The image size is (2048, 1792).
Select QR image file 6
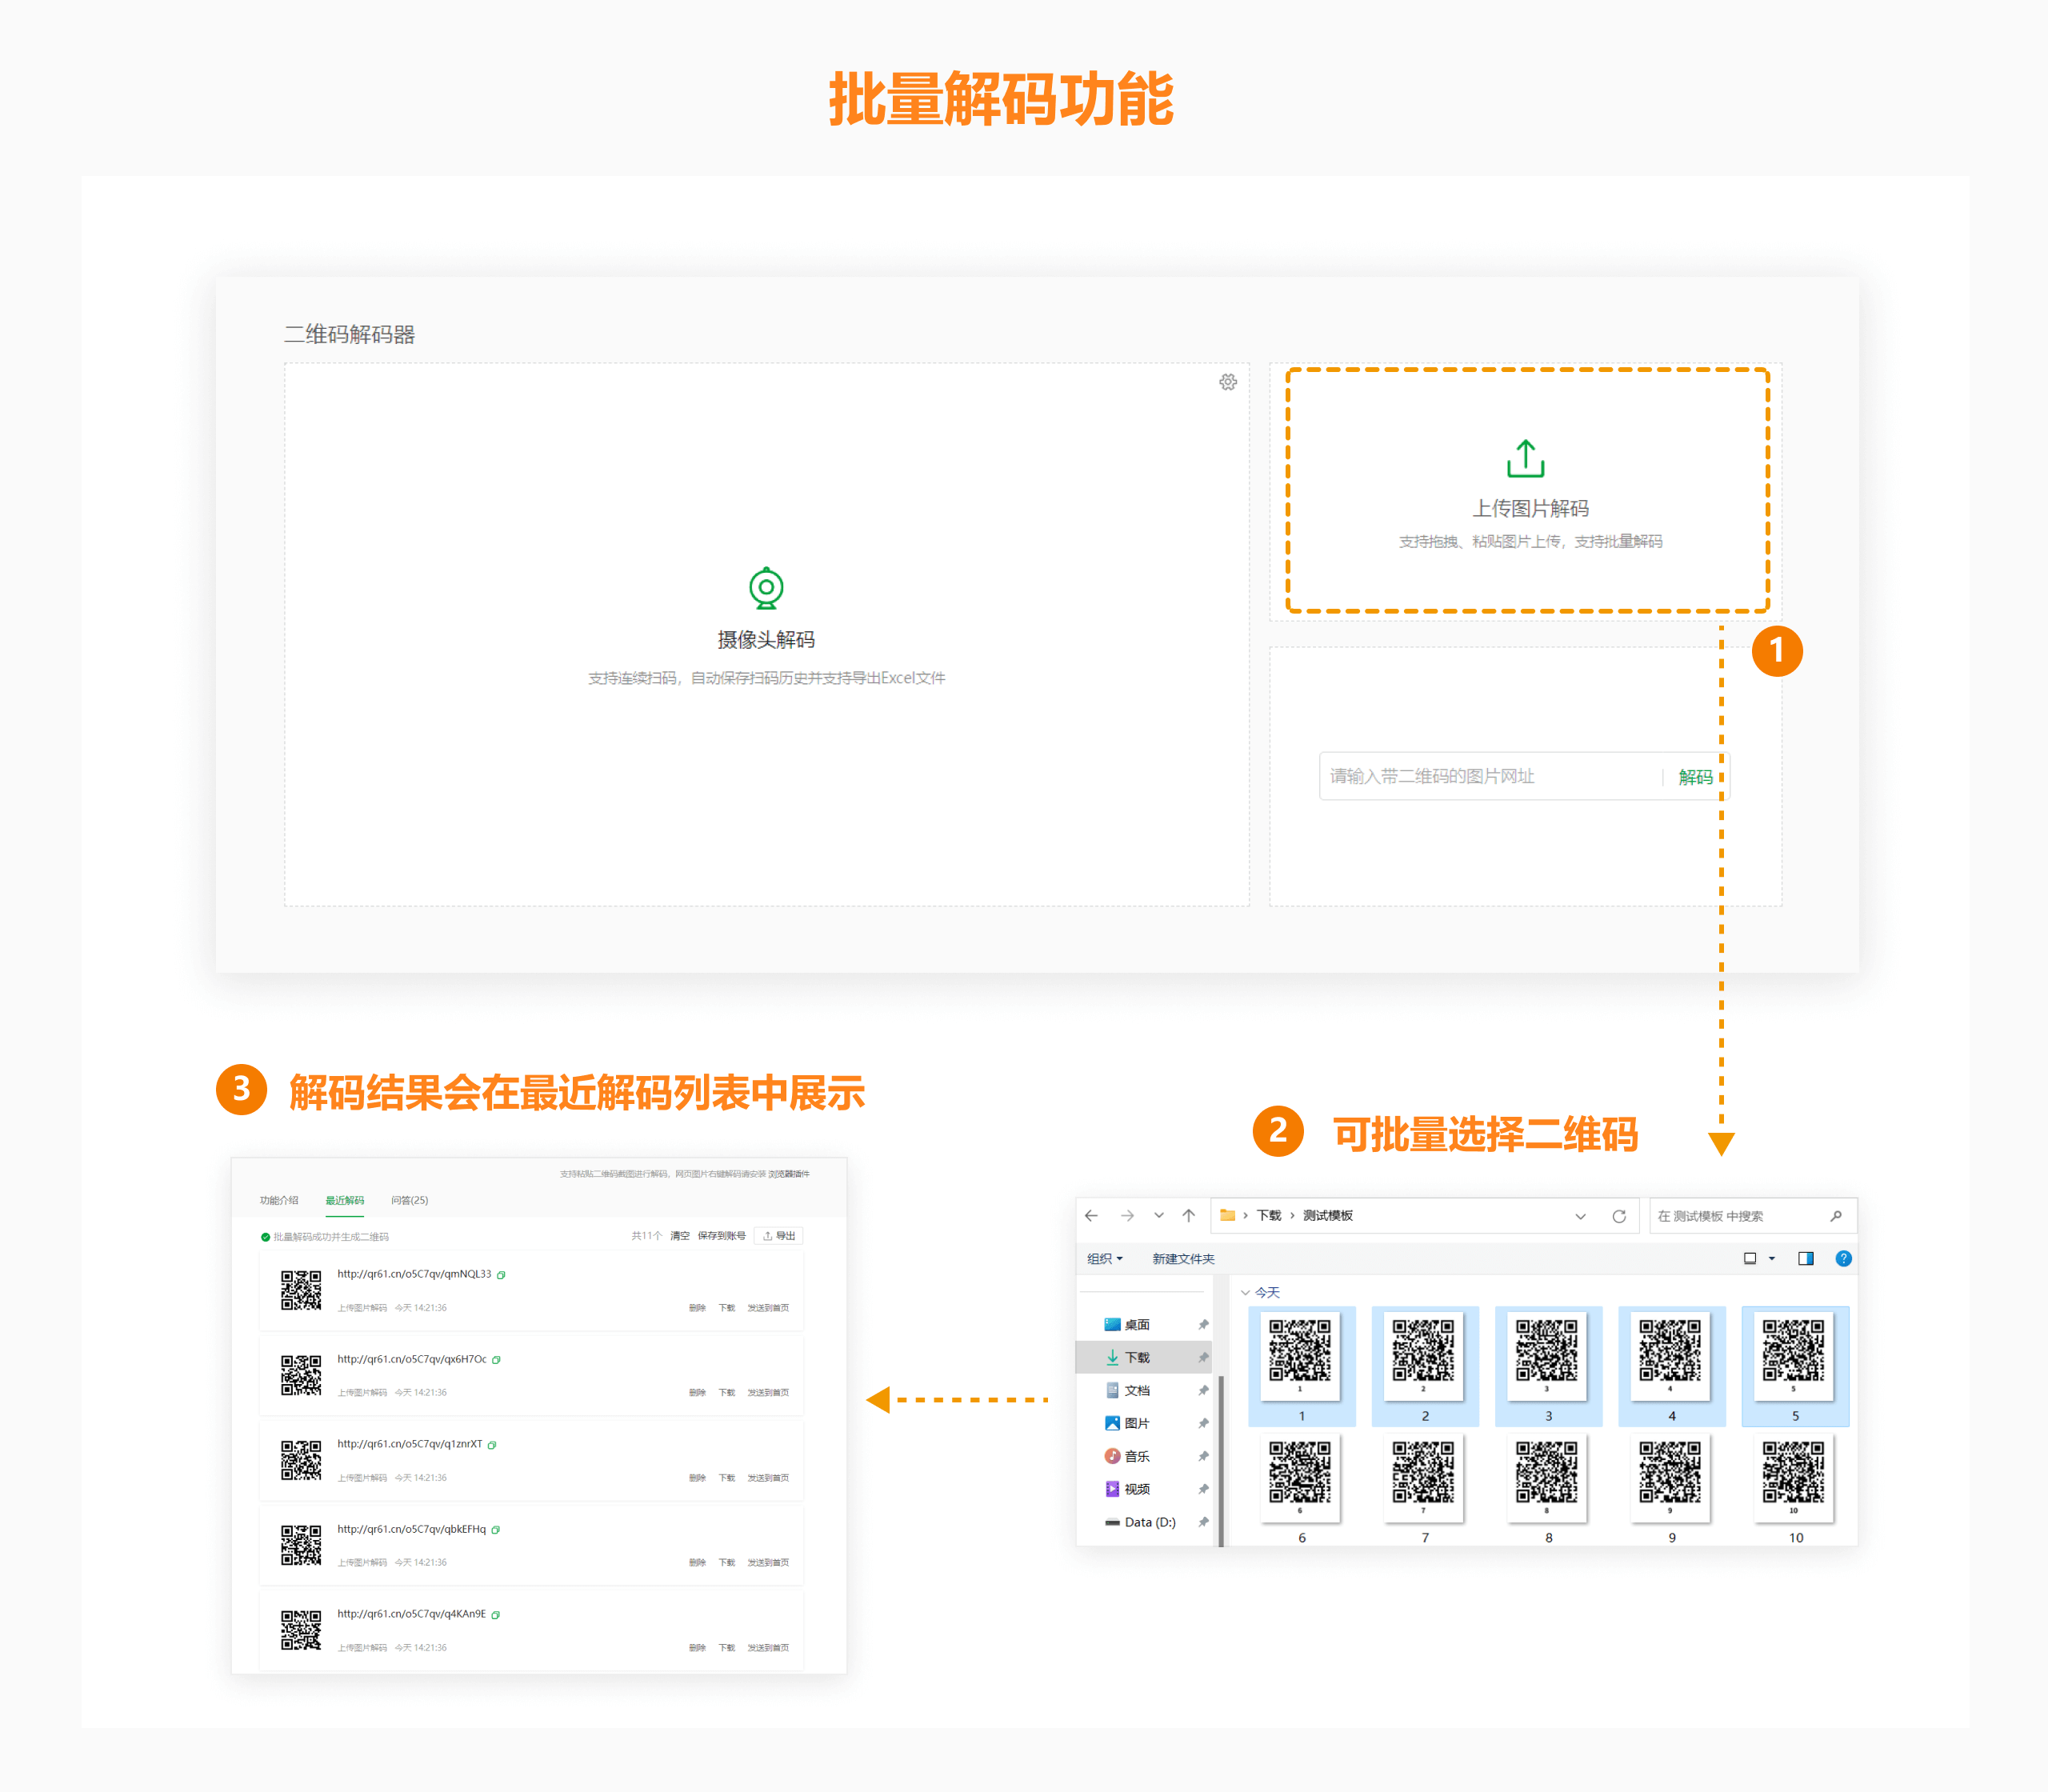pos(1301,1489)
